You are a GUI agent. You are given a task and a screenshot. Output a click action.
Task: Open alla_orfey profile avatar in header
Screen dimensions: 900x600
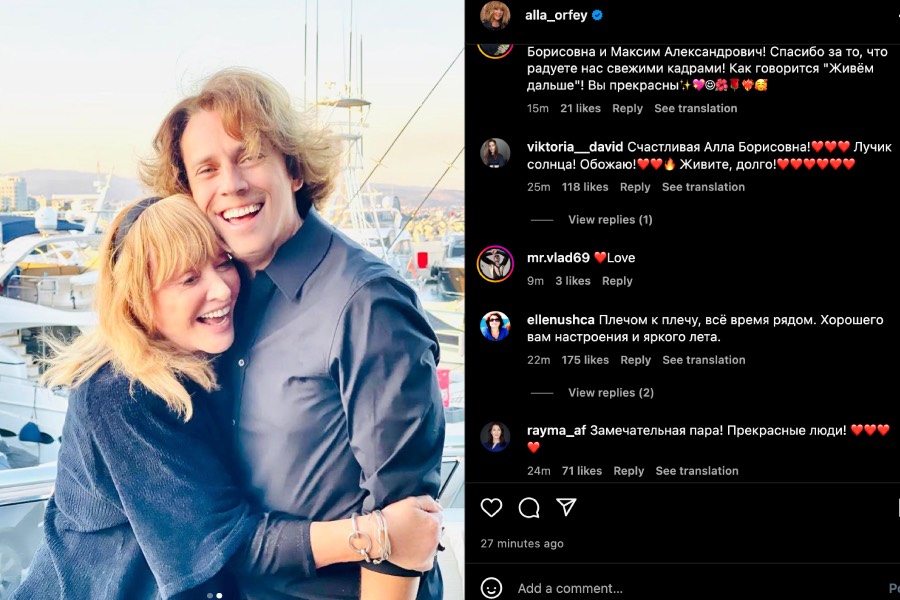coord(495,15)
